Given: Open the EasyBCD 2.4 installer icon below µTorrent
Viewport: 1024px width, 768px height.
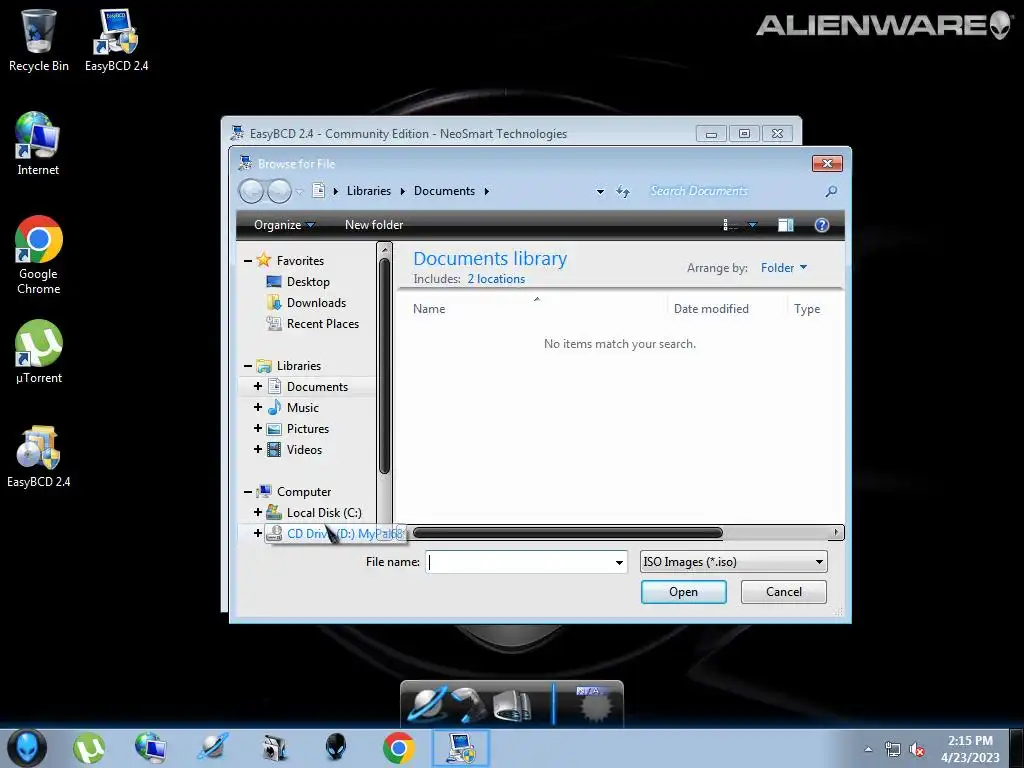Looking at the screenshot, I should tap(39, 456).
